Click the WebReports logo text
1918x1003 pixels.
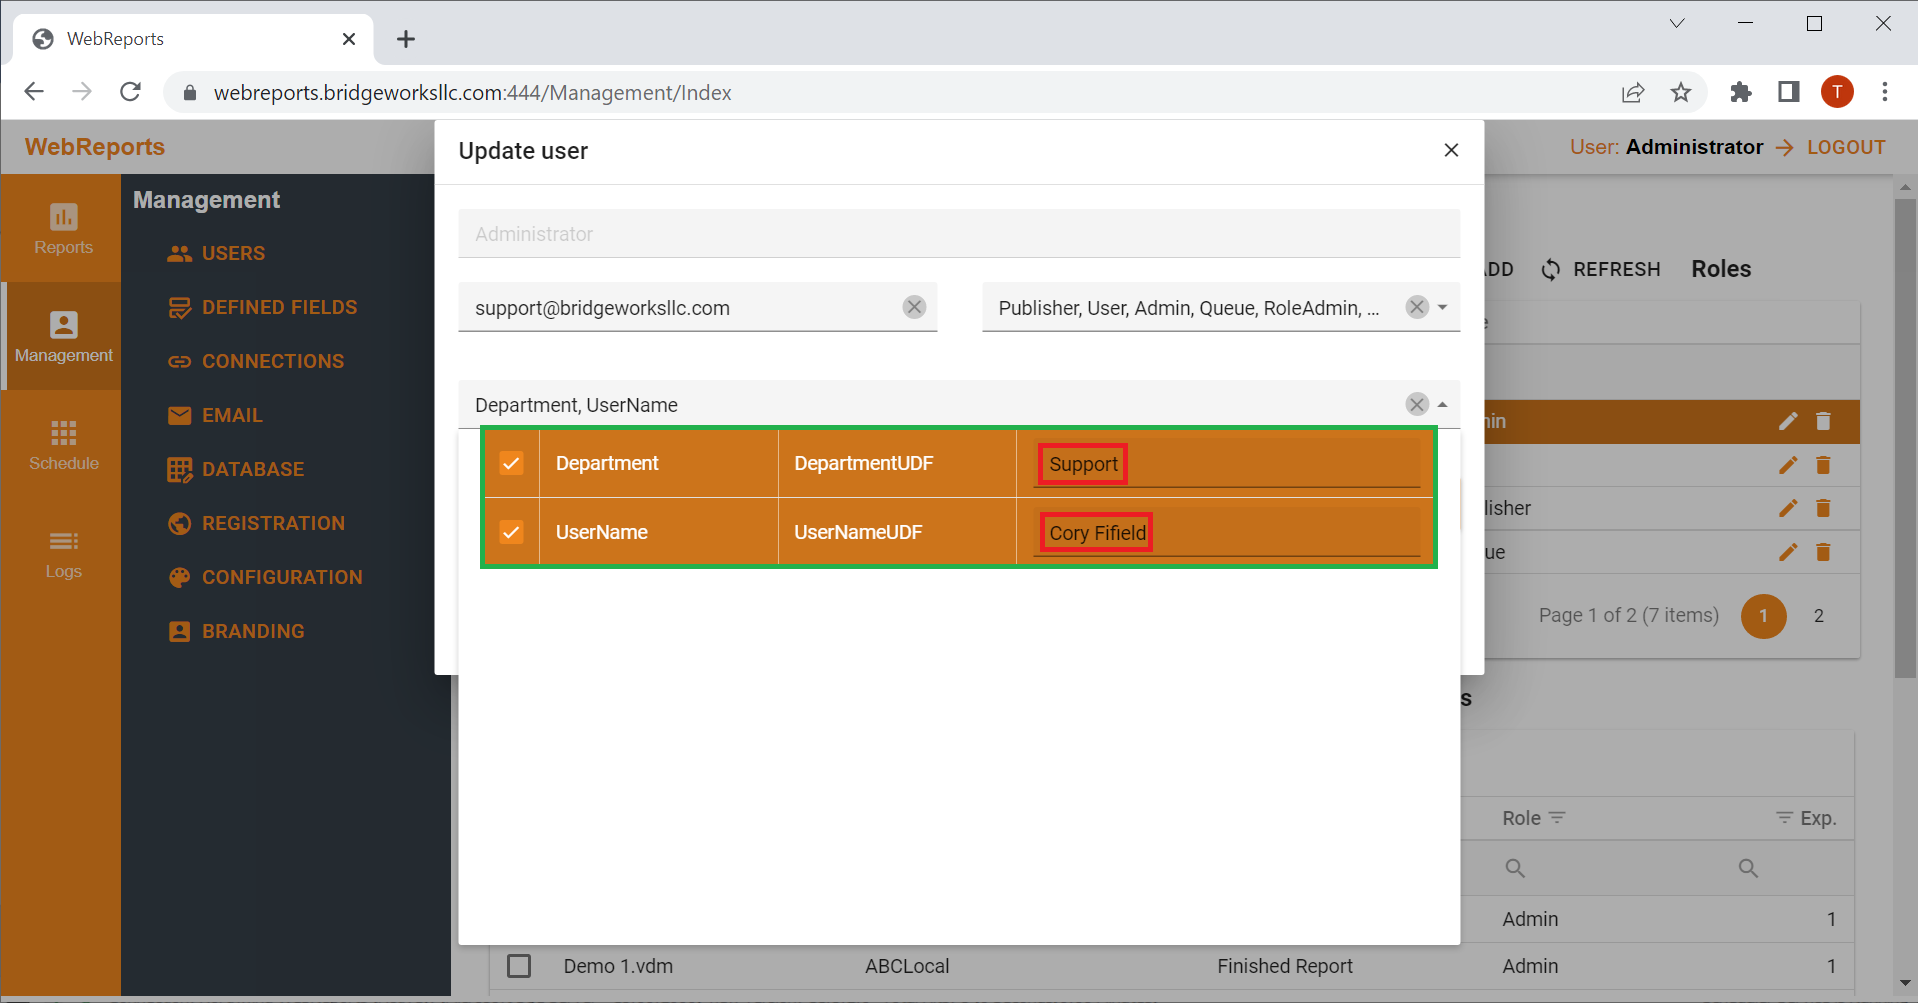pos(95,147)
